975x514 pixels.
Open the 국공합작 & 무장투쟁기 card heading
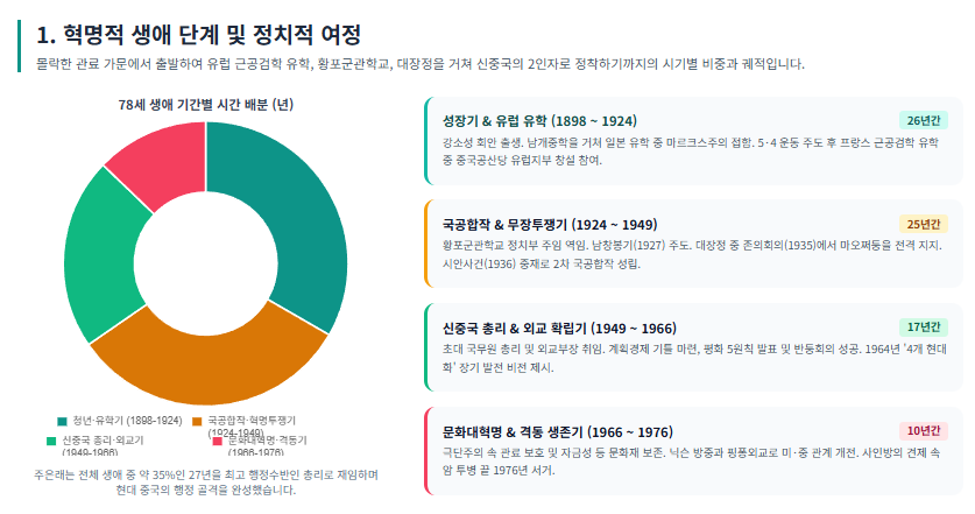[x=550, y=225]
